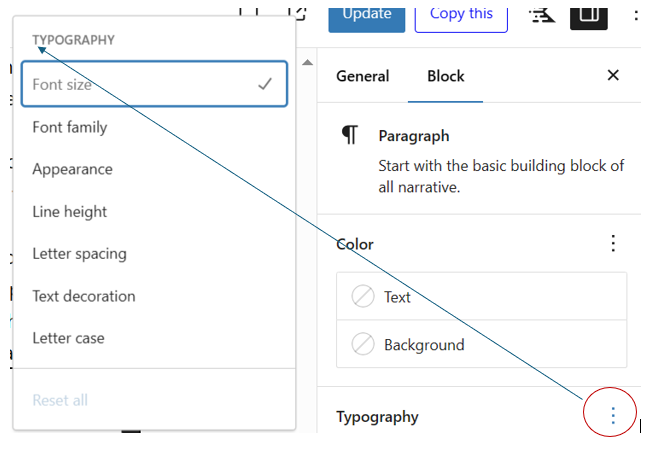Open Typography options three-dot menu
658x454 pixels.
coord(613,415)
